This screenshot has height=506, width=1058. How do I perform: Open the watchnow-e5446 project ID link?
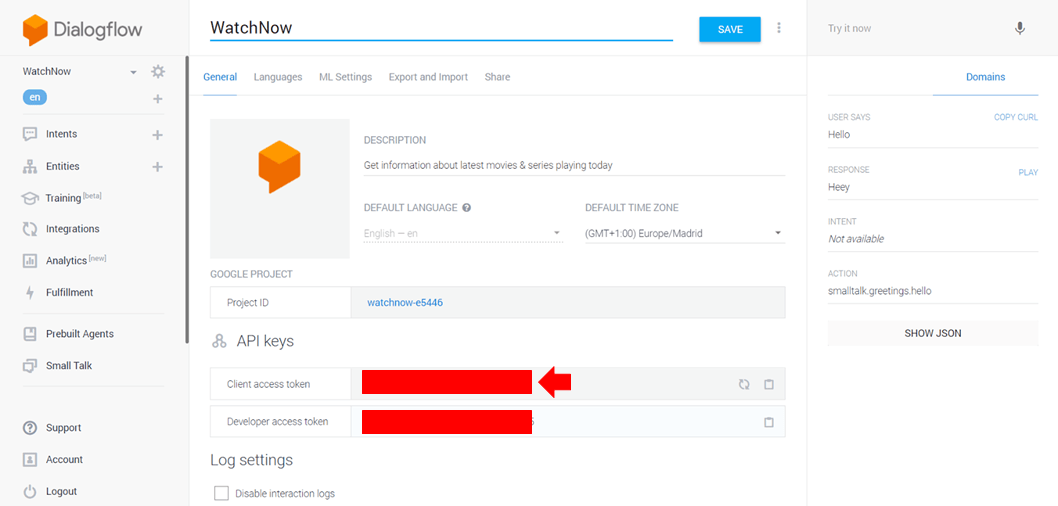[x=405, y=302]
